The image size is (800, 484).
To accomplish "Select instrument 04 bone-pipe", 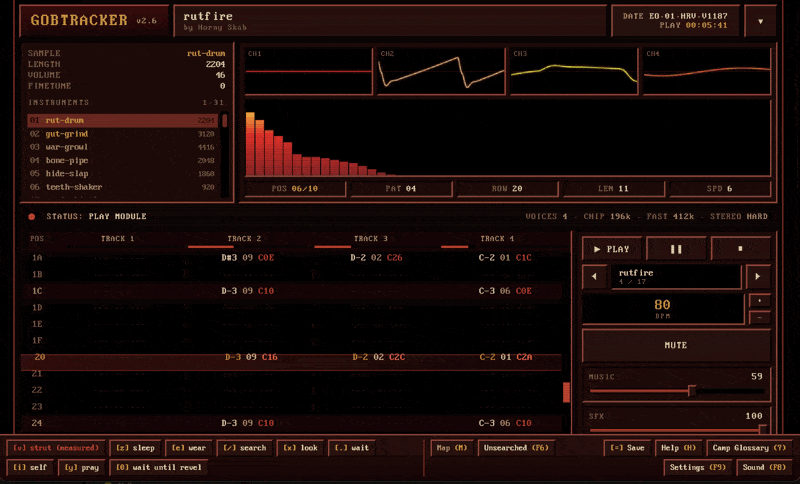I will tap(122, 160).
